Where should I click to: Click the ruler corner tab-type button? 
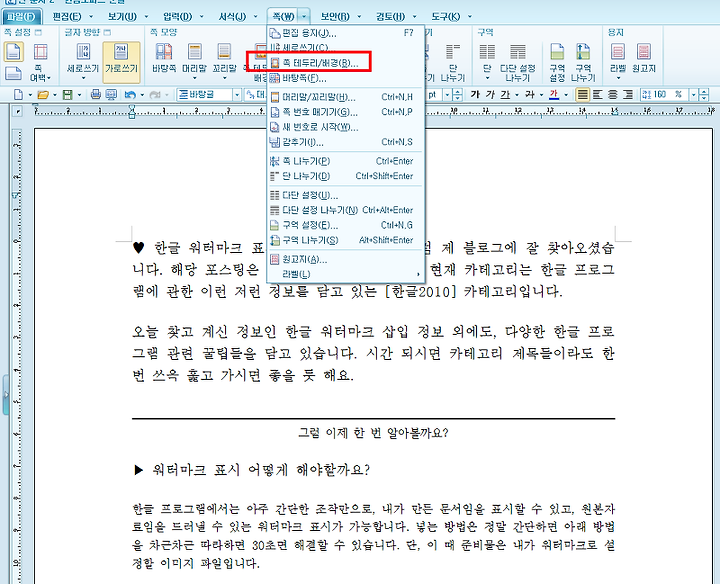pos(17,111)
